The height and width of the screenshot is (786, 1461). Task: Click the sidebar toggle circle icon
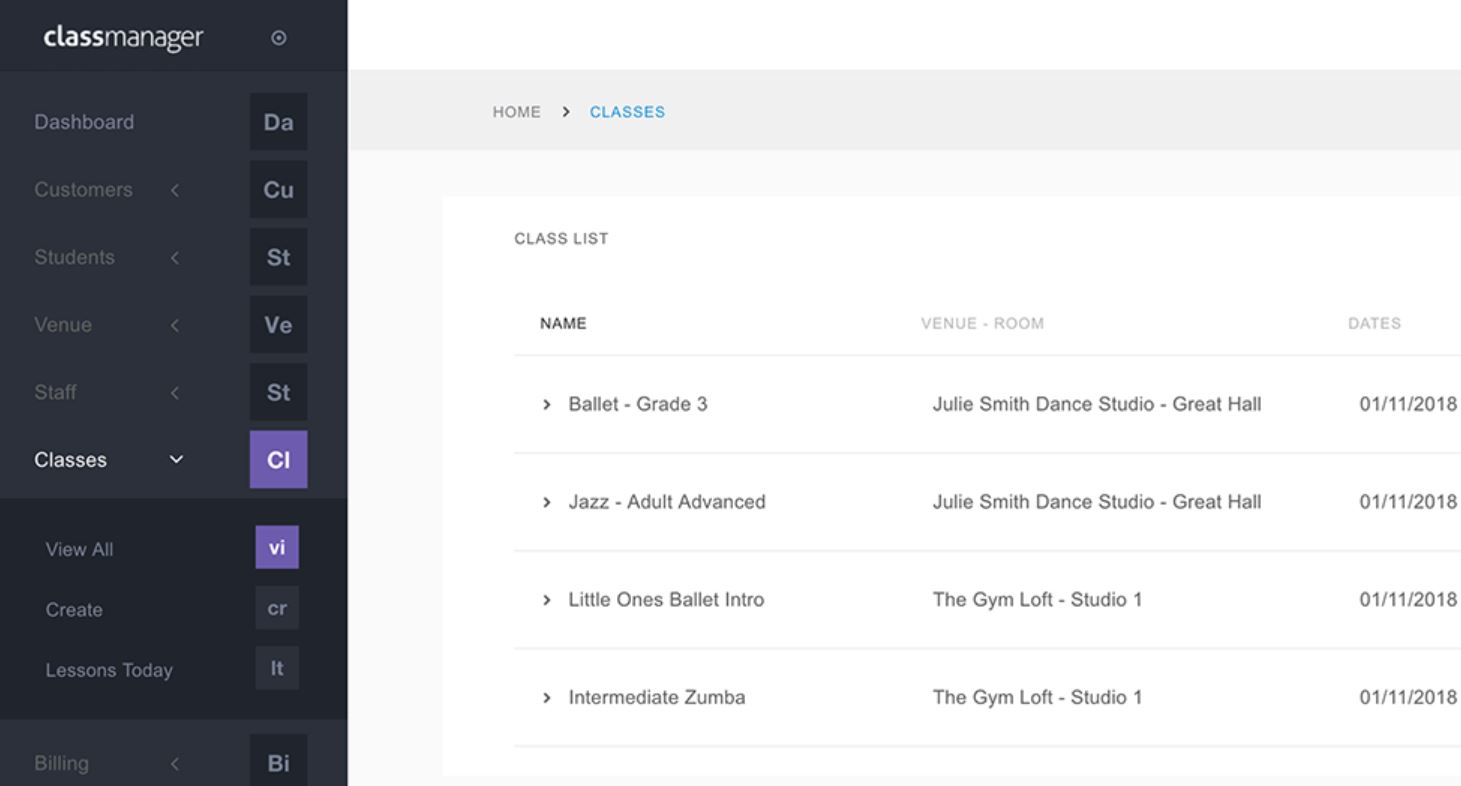point(279,38)
